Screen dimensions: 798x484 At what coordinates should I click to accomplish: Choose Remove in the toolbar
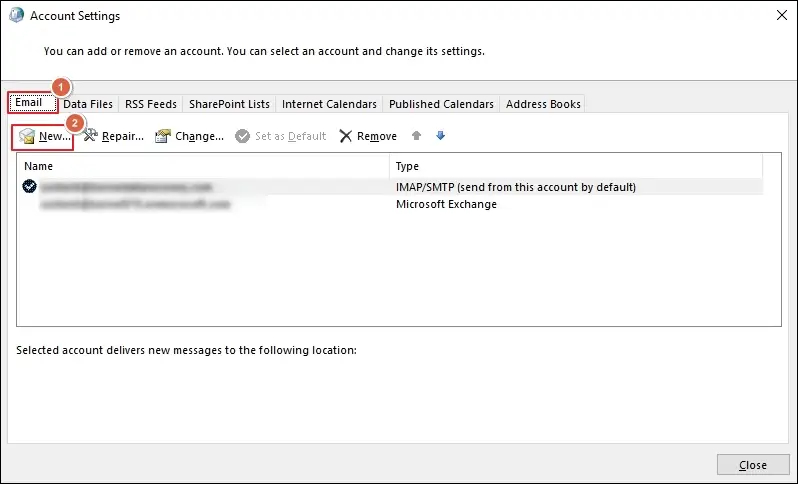(377, 136)
